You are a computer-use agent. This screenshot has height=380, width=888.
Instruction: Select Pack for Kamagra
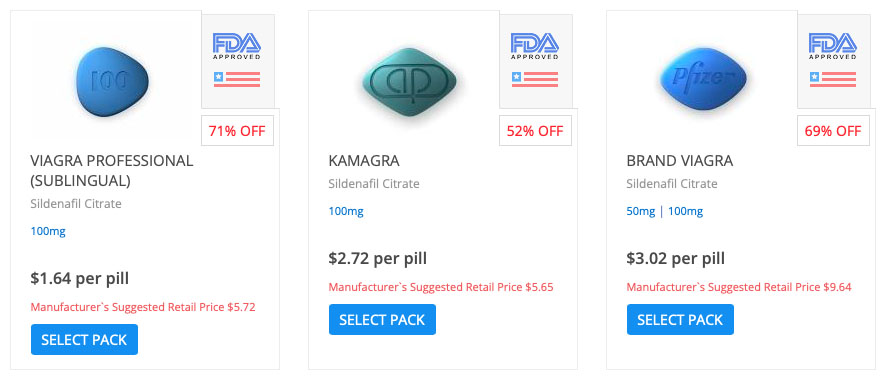382,319
